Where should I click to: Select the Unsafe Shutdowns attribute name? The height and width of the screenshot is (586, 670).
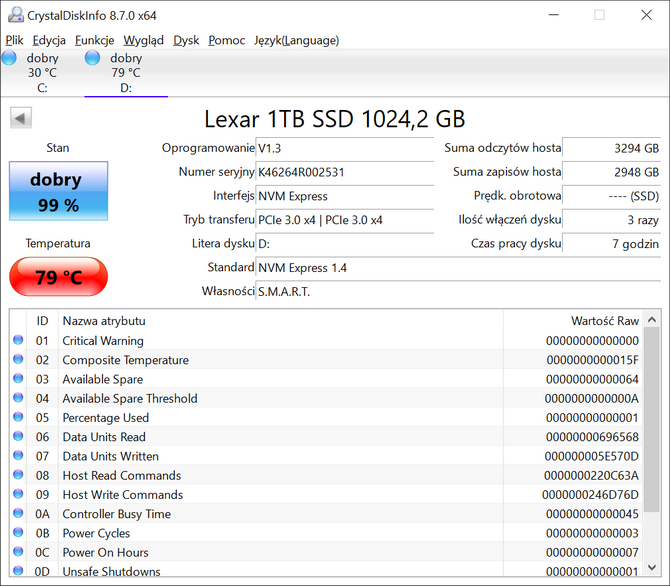112,571
